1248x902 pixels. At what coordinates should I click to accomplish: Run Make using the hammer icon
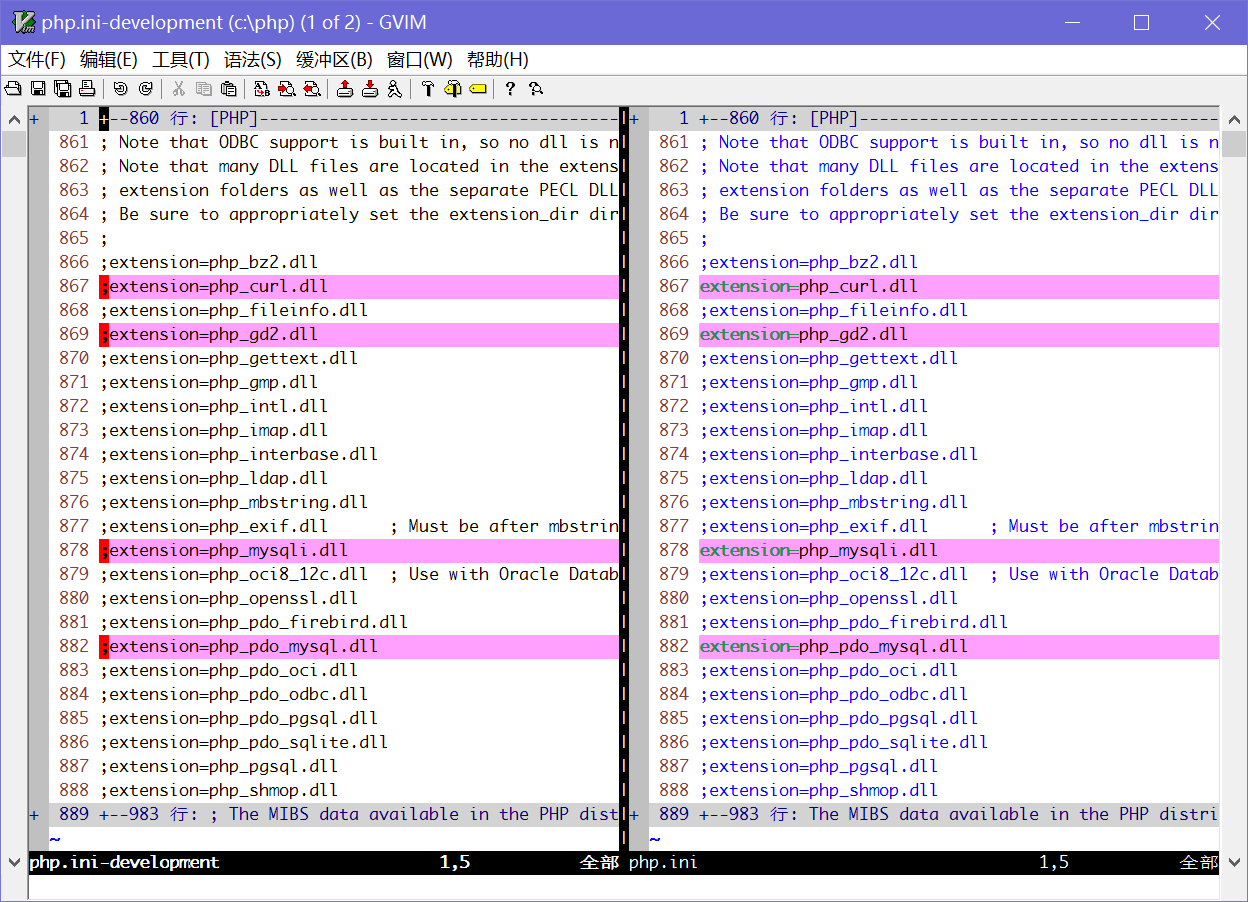coord(428,89)
